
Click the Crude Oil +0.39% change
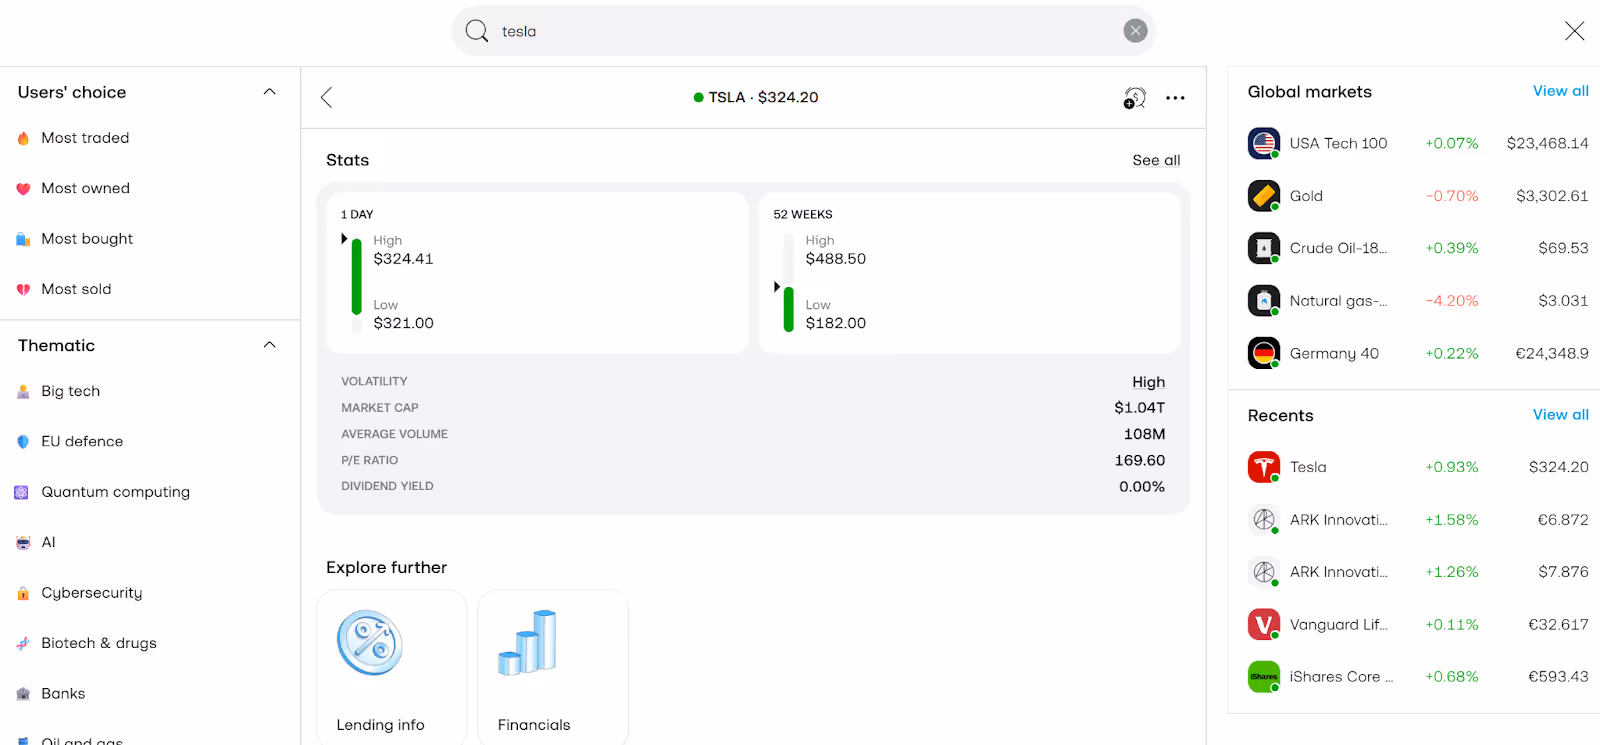click(x=1452, y=248)
